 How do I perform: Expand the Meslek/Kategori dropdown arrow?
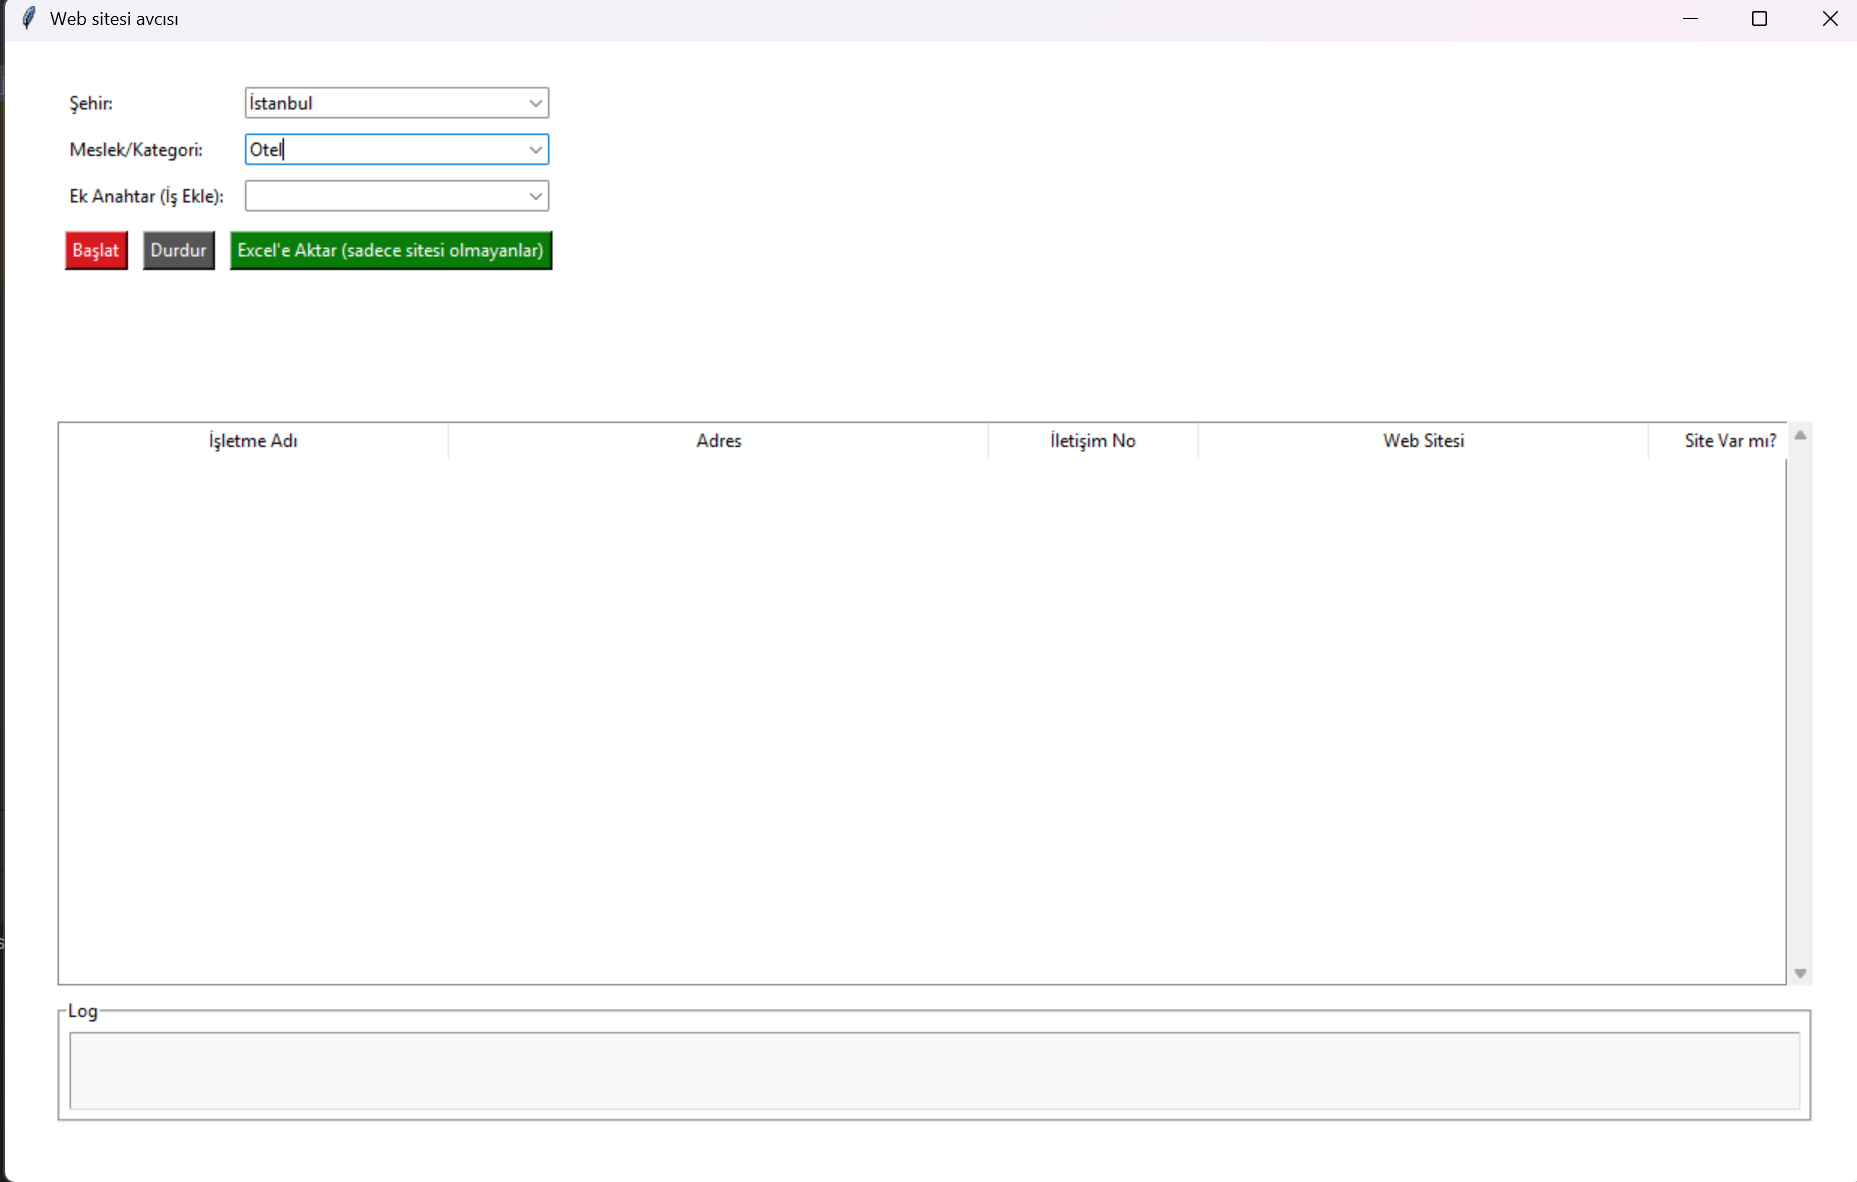point(535,150)
